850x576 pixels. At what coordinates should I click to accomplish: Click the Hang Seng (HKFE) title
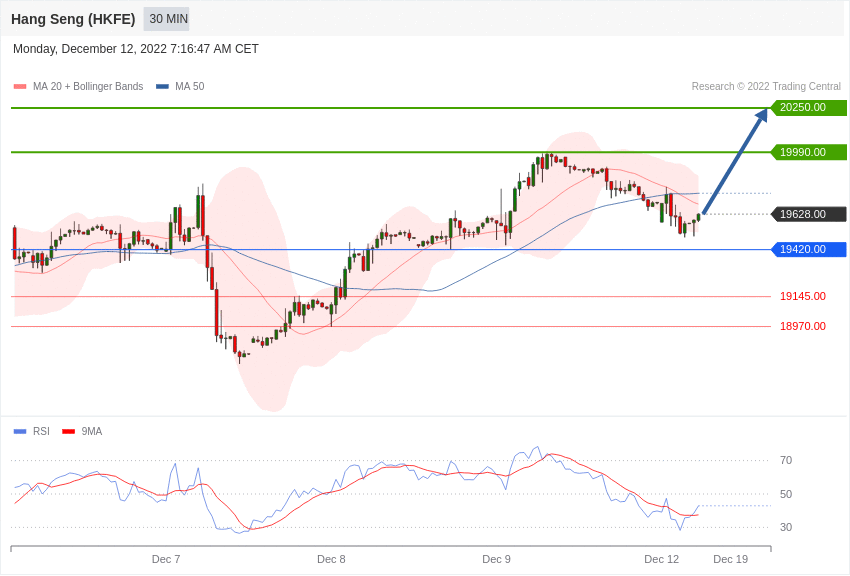pyautogui.click(x=73, y=19)
